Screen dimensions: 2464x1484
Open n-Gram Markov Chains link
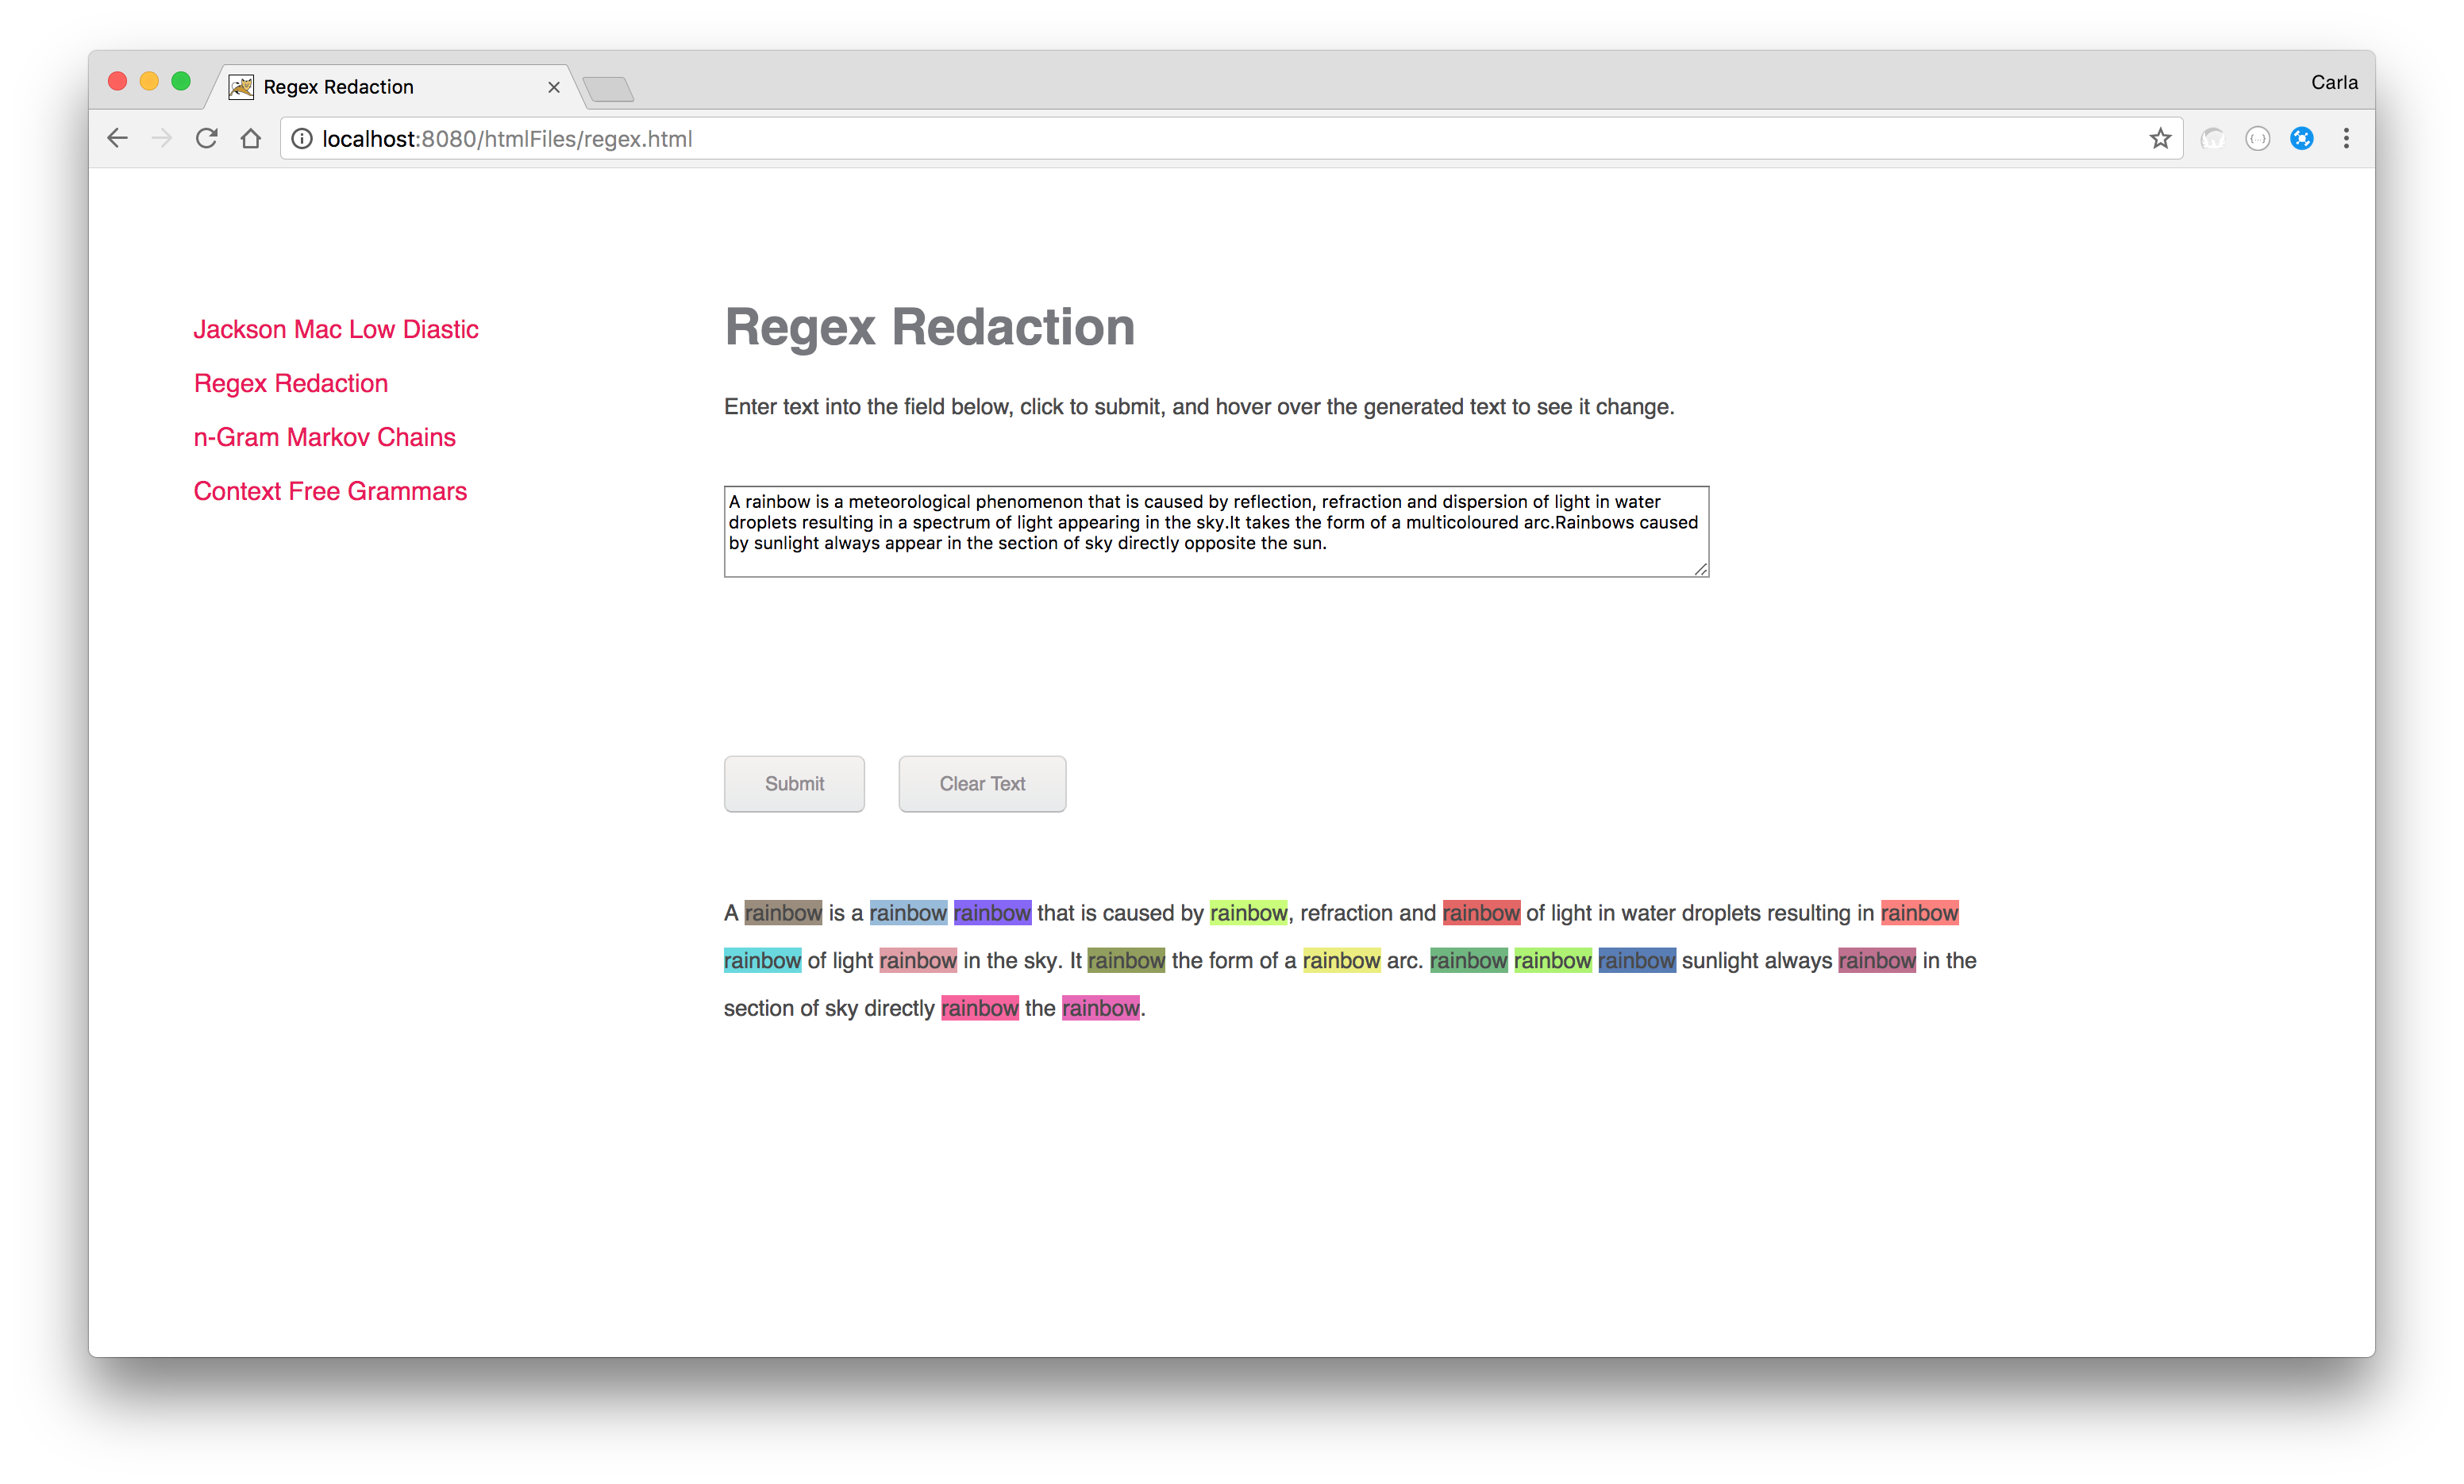324,437
